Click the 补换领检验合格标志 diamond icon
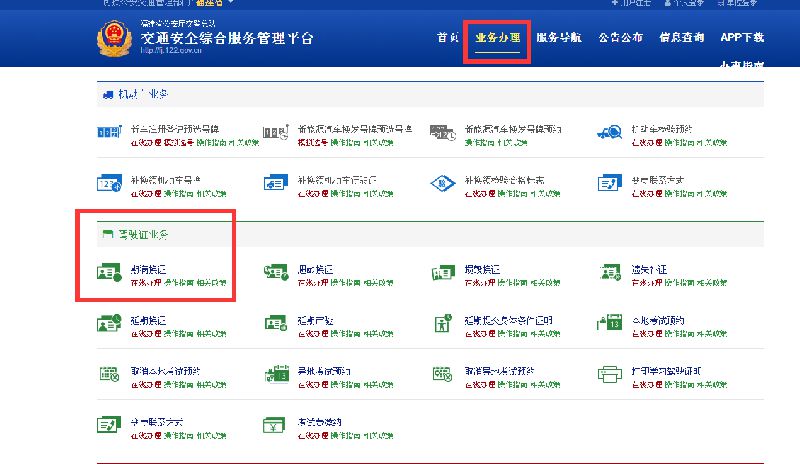Screen dimensions: 800x464 tap(442, 183)
